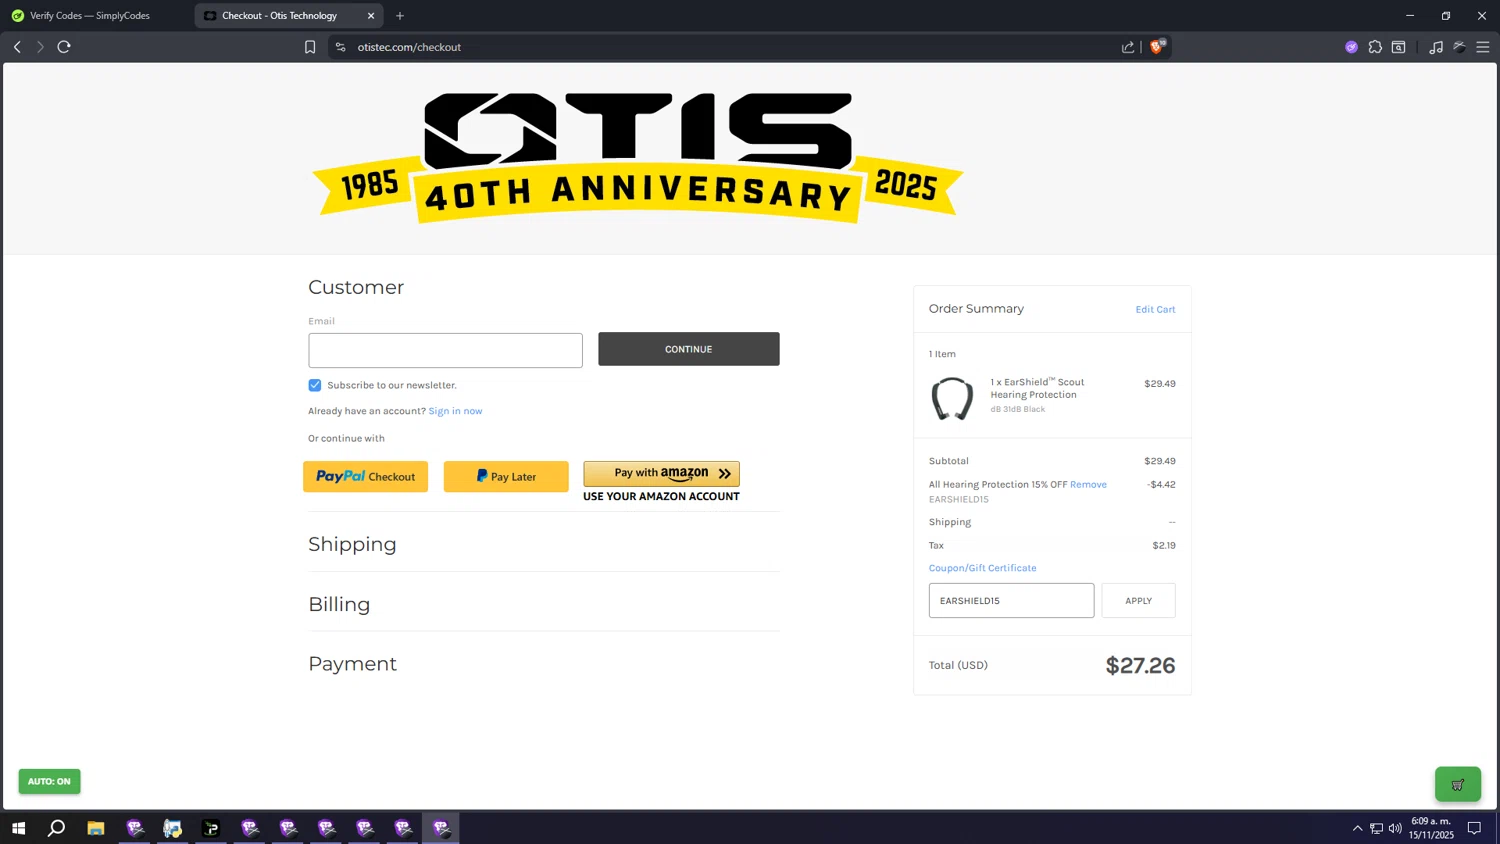Open the Brave Shields lion icon
This screenshot has width=1500, height=844.
point(1157,46)
